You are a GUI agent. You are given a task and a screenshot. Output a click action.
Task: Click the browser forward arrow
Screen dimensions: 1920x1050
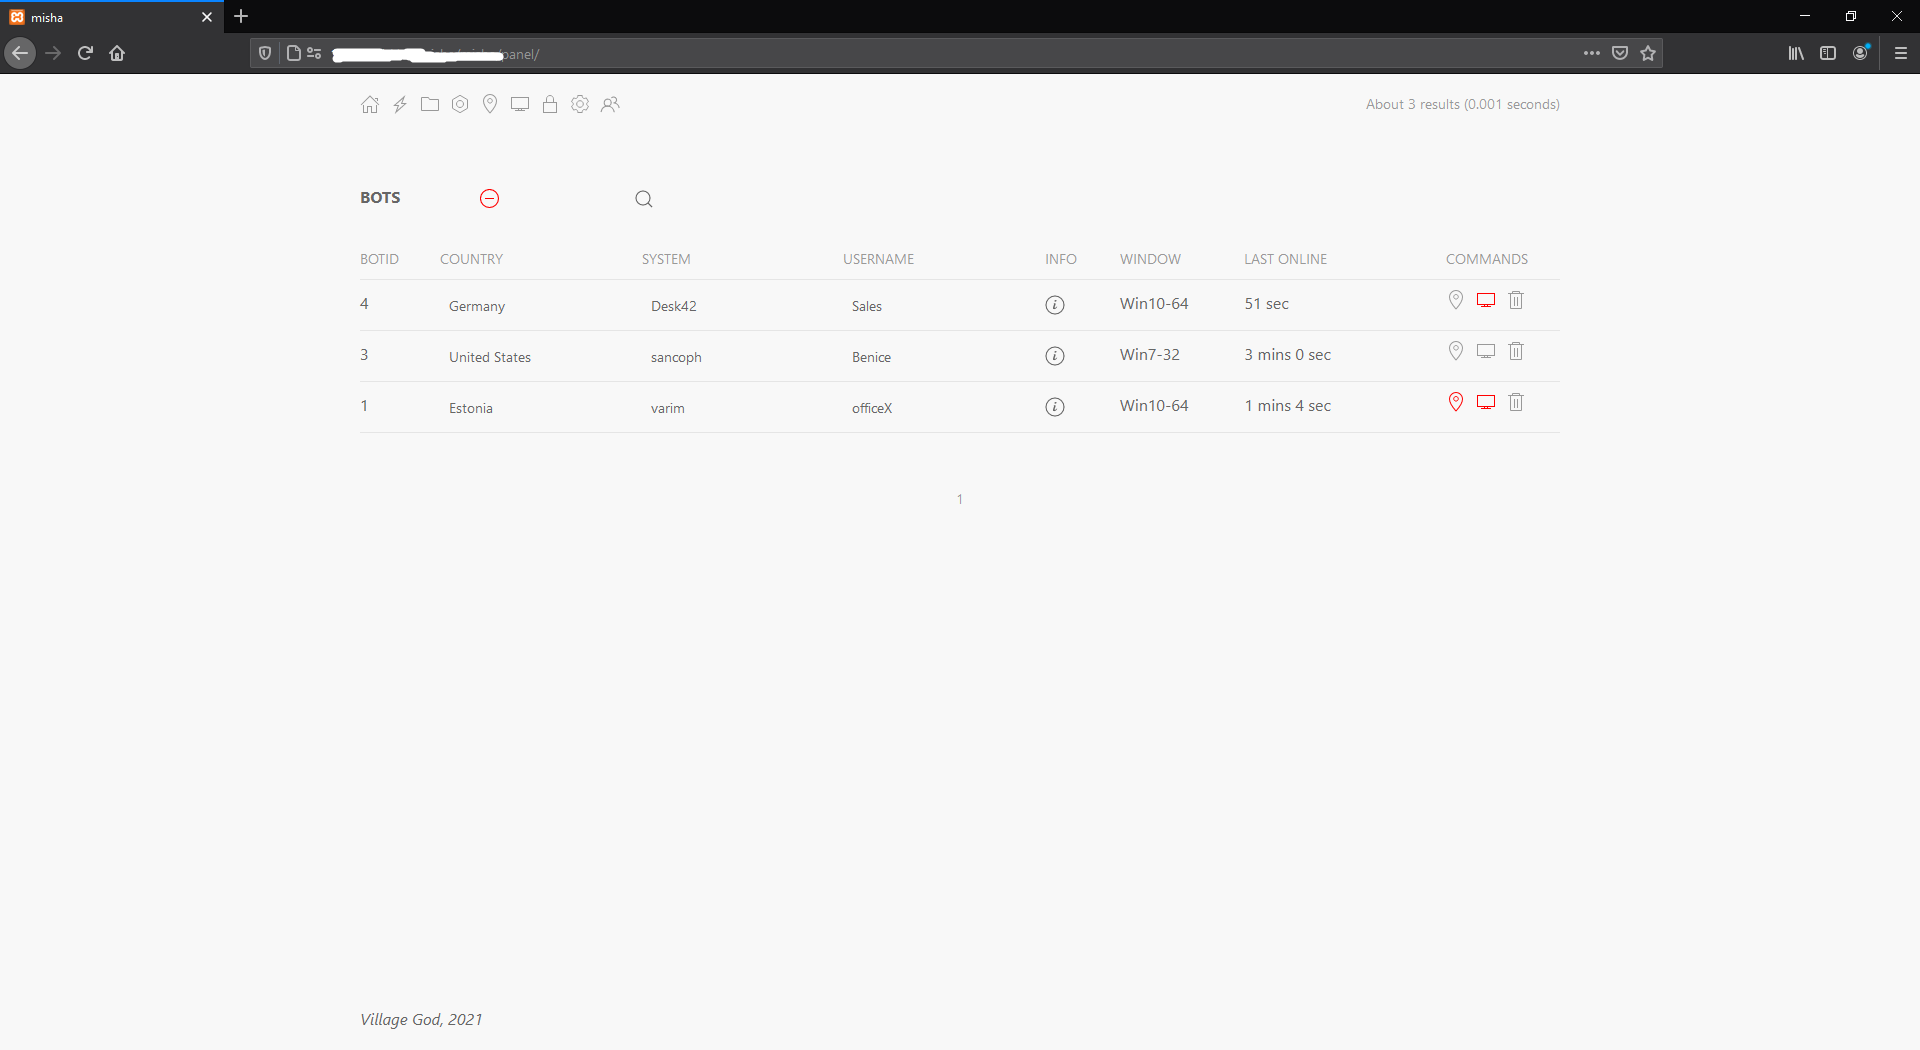53,53
